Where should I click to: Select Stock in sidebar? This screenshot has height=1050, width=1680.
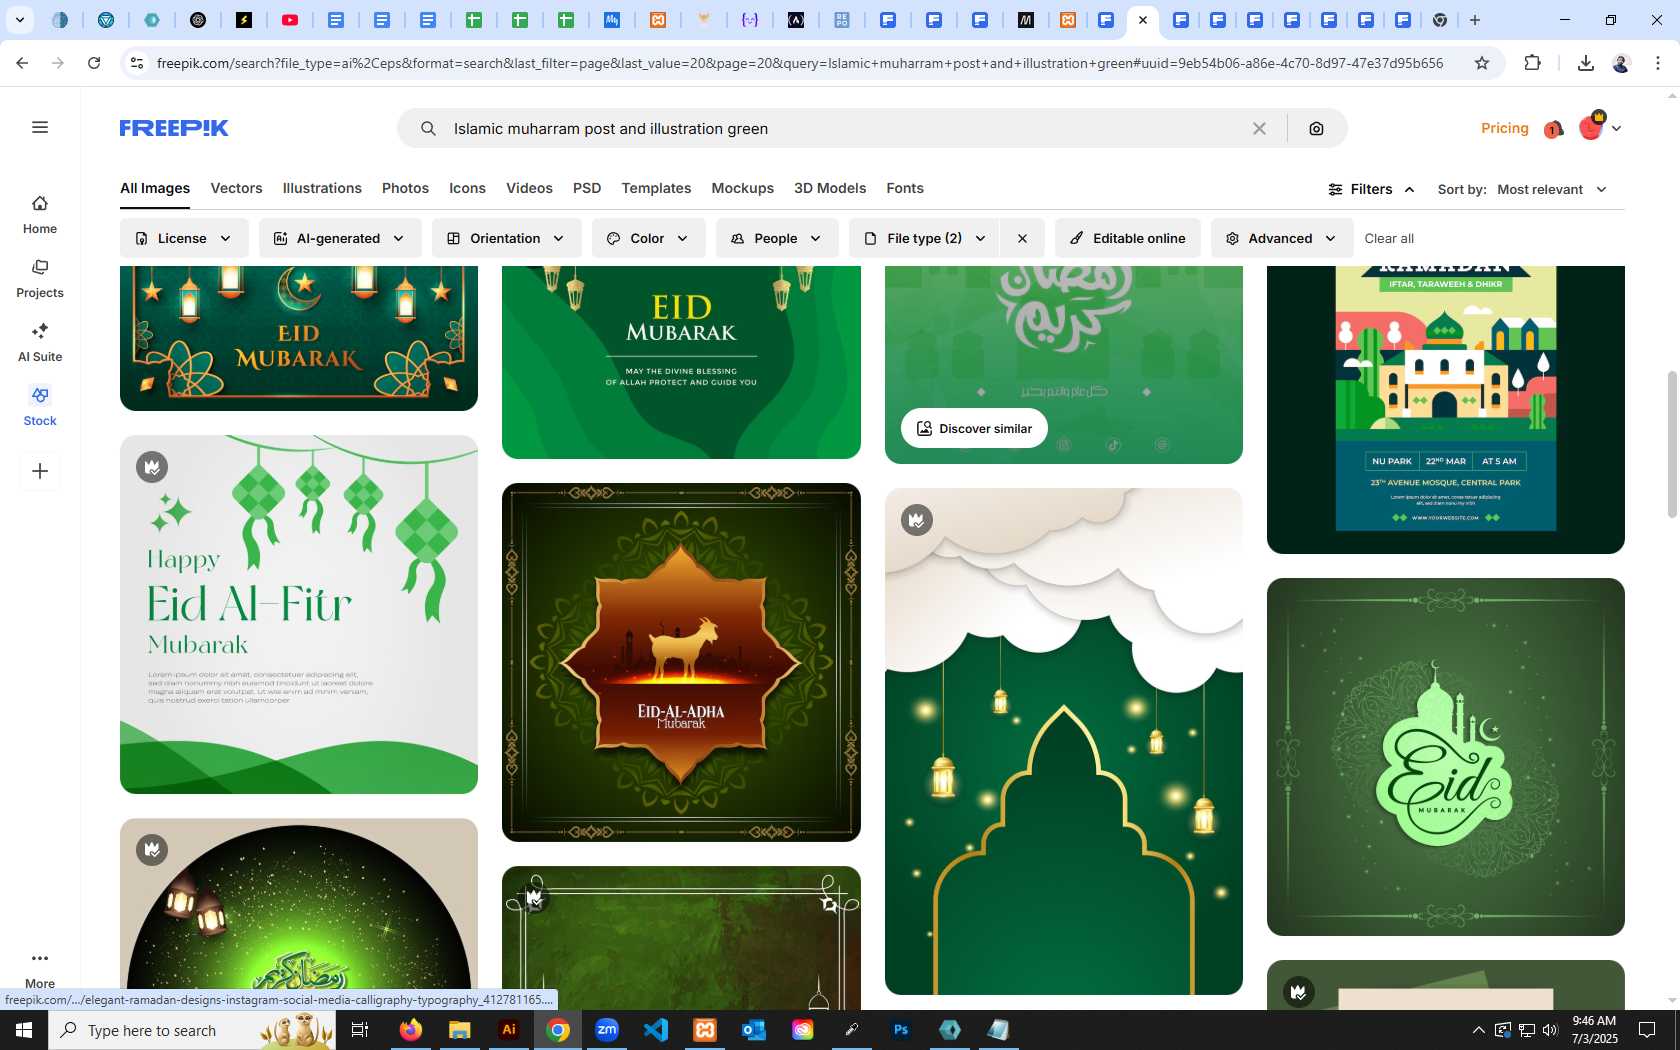pyautogui.click(x=40, y=407)
